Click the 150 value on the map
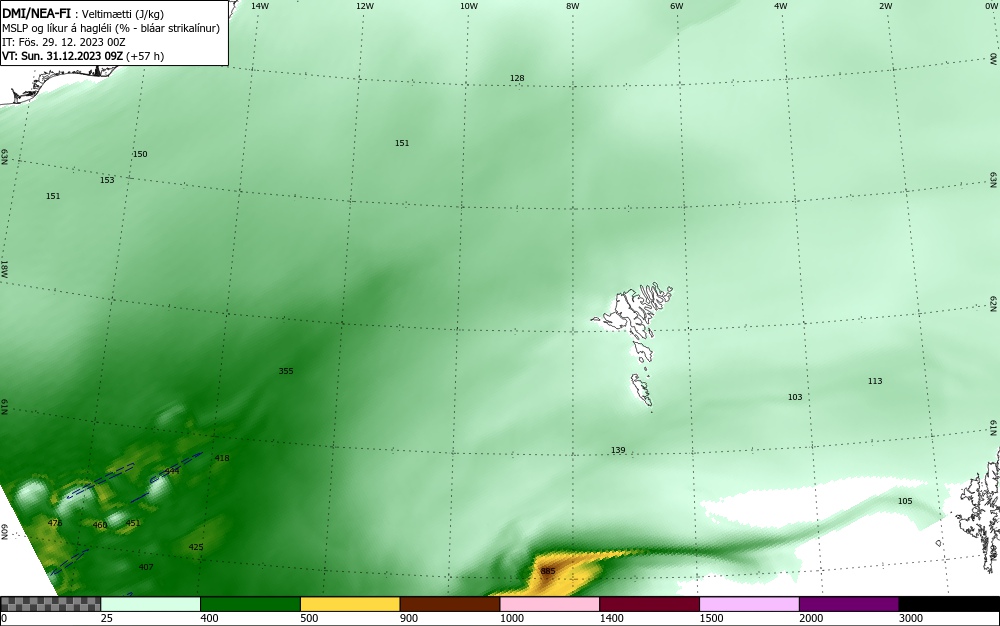 pyautogui.click(x=140, y=154)
